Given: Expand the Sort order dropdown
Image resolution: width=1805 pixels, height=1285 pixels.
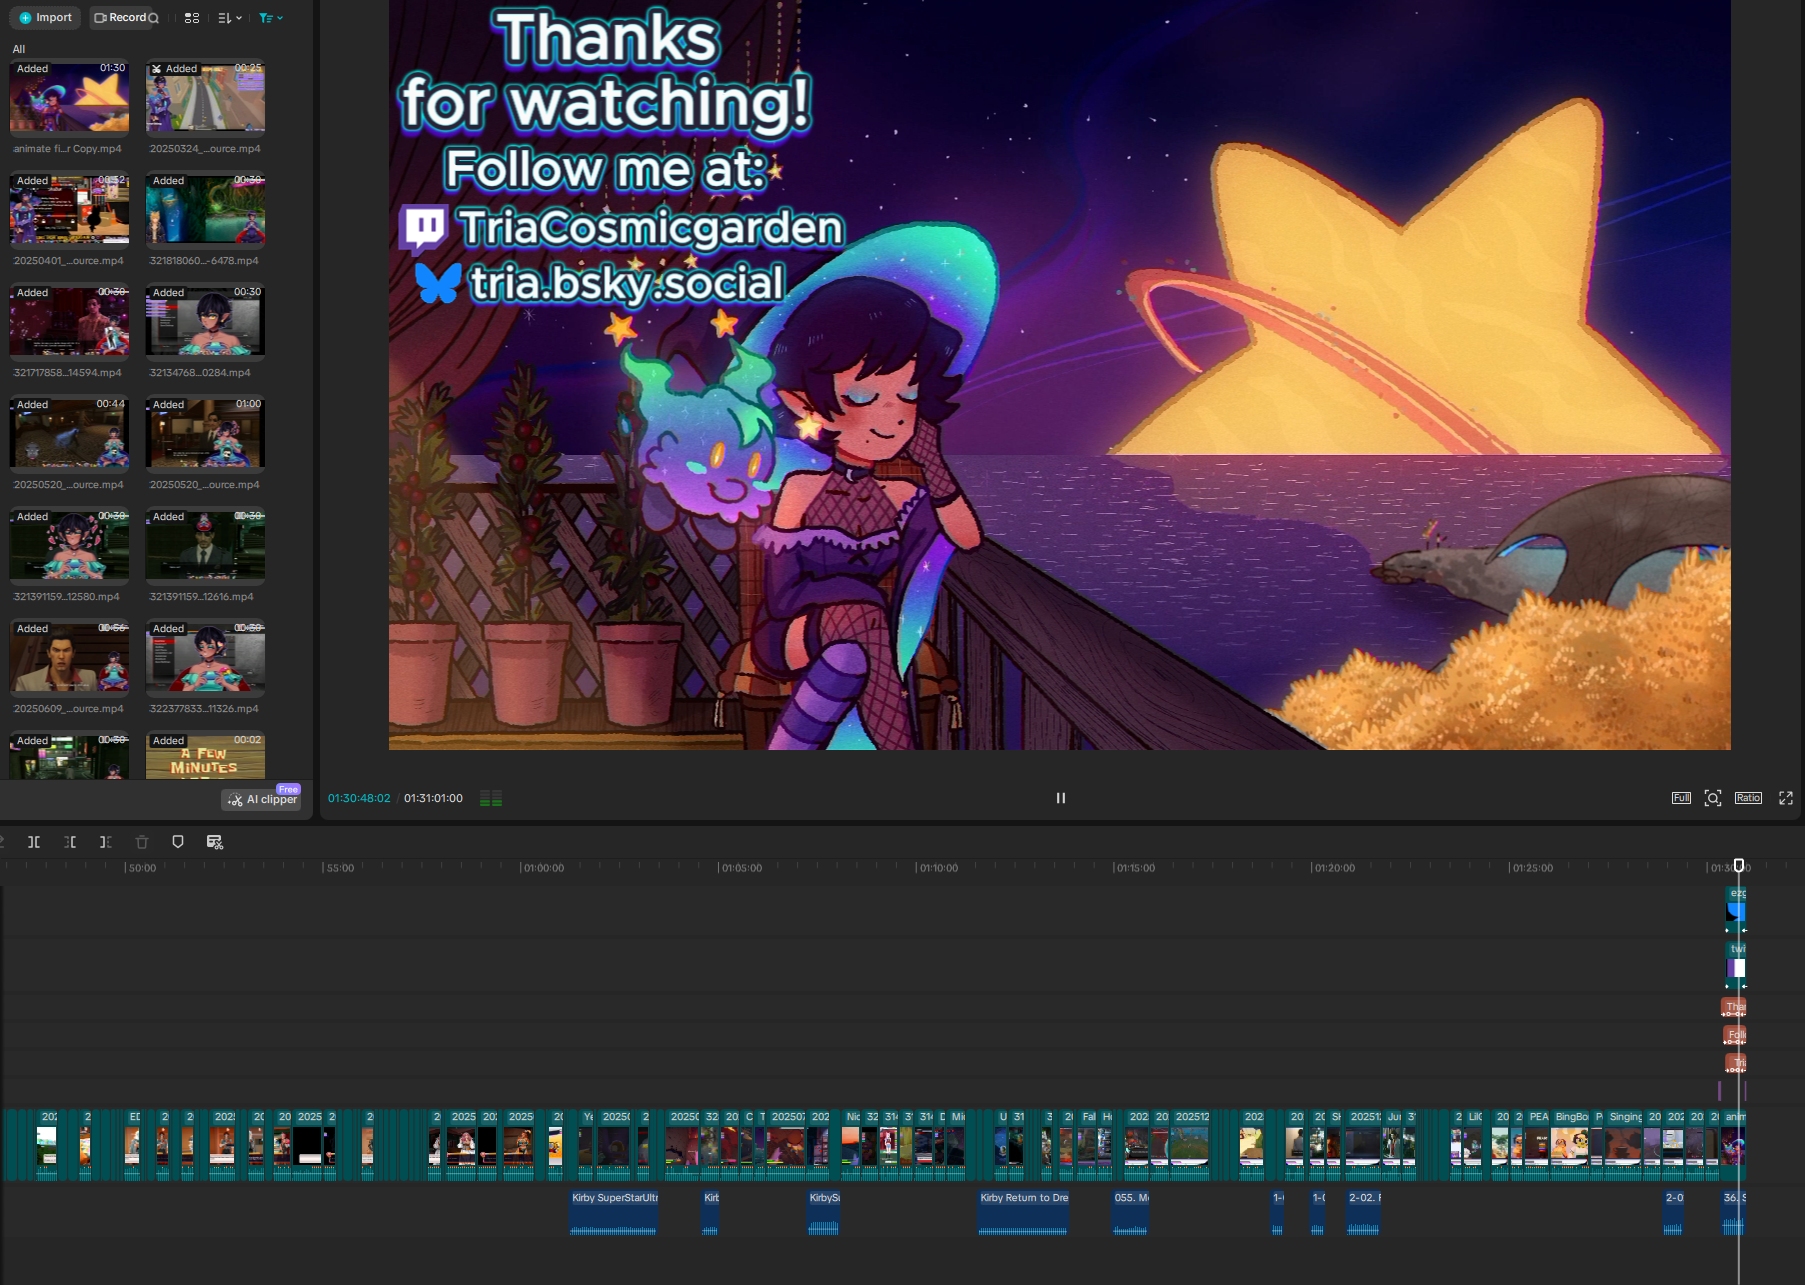Looking at the screenshot, I should (x=230, y=18).
